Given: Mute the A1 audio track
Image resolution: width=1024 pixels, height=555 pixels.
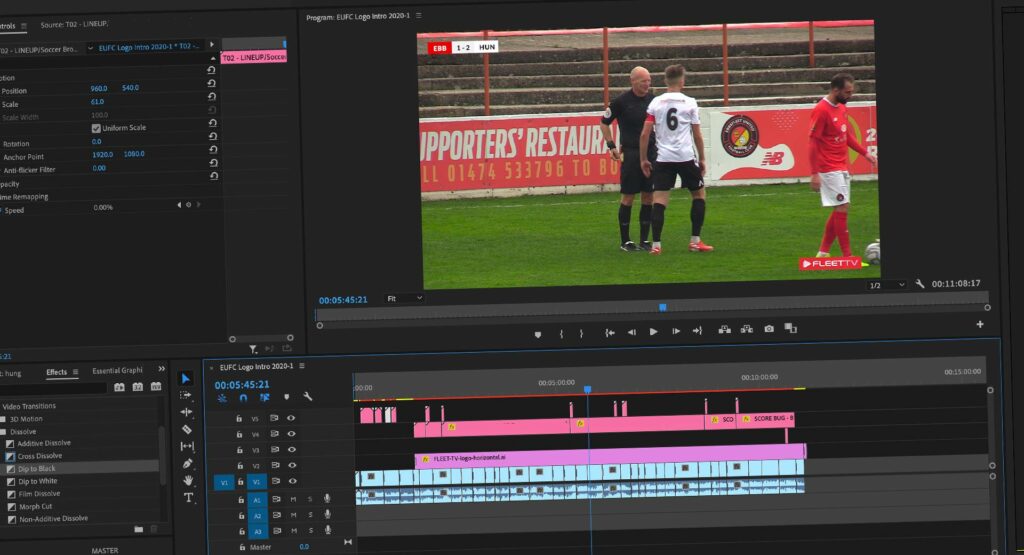Looking at the screenshot, I should [293, 499].
